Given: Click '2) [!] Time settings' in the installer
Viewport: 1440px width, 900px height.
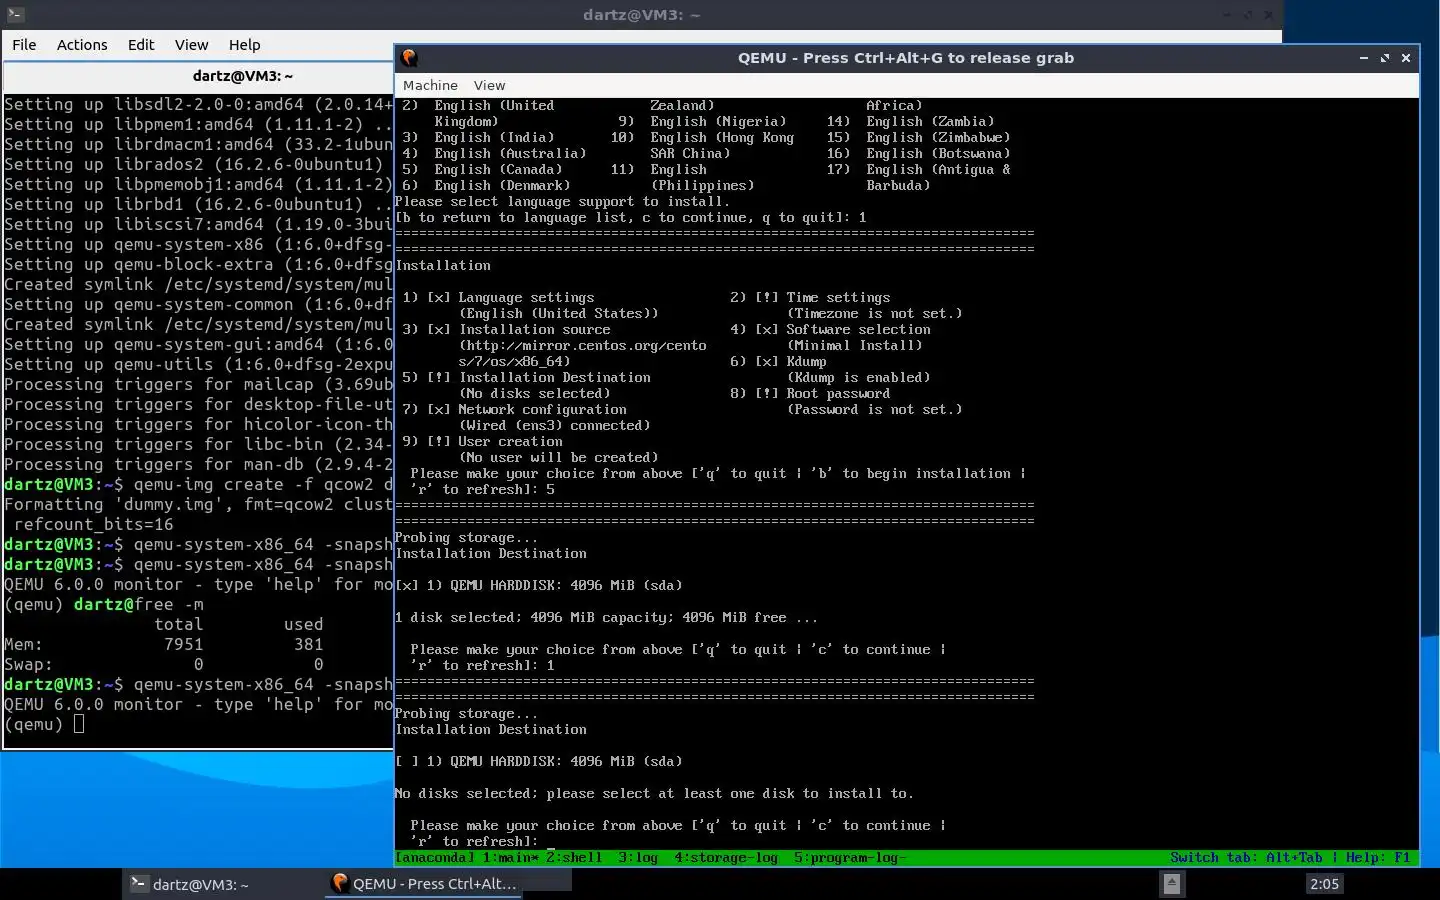Looking at the screenshot, I should (x=810, y=297).
